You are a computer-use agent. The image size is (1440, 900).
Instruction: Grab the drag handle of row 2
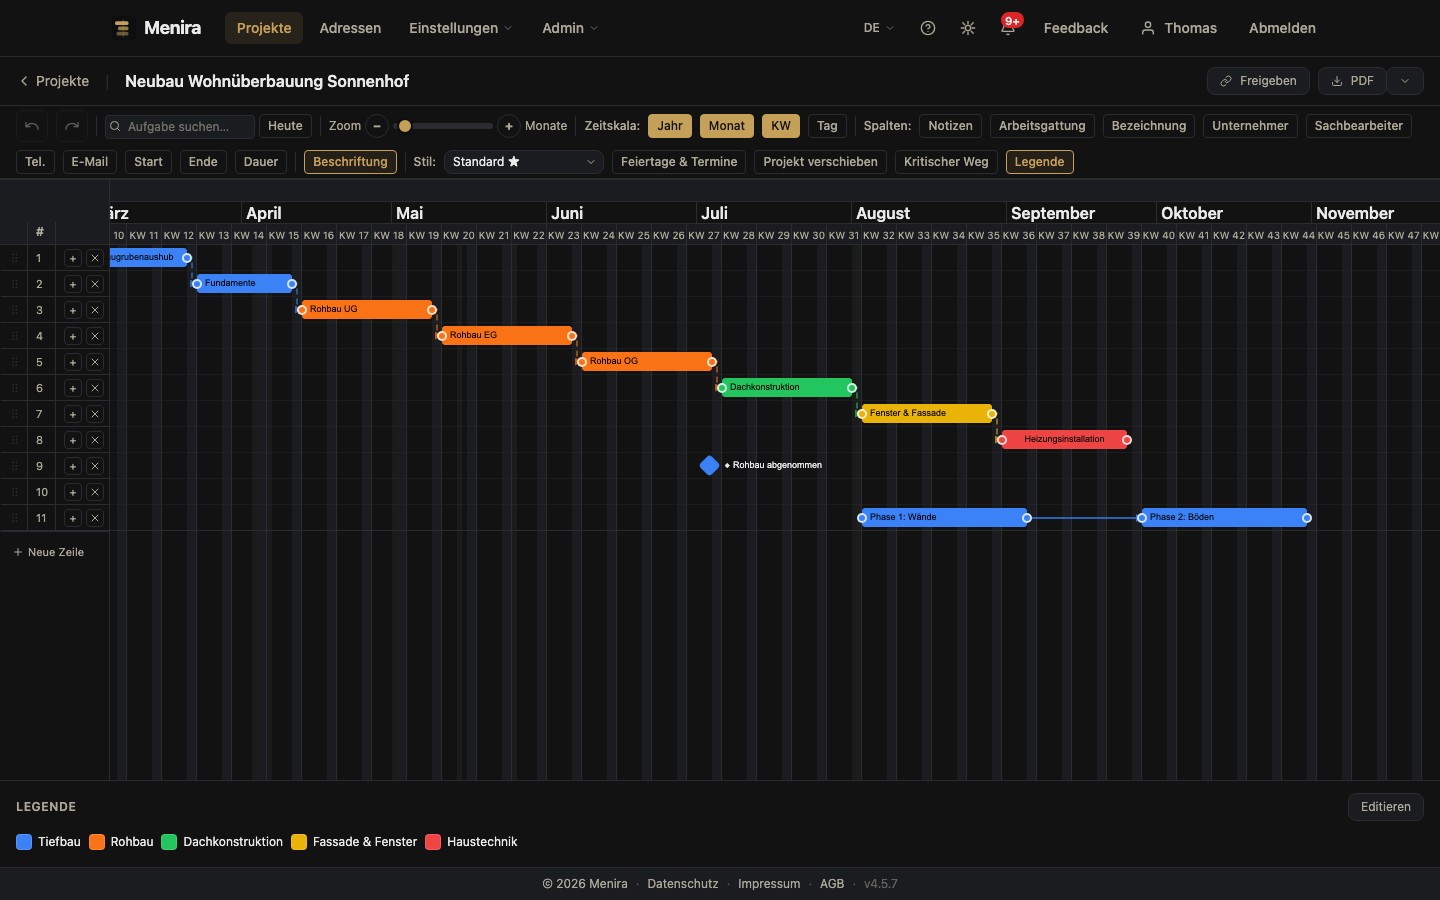(x=14, y=284)
